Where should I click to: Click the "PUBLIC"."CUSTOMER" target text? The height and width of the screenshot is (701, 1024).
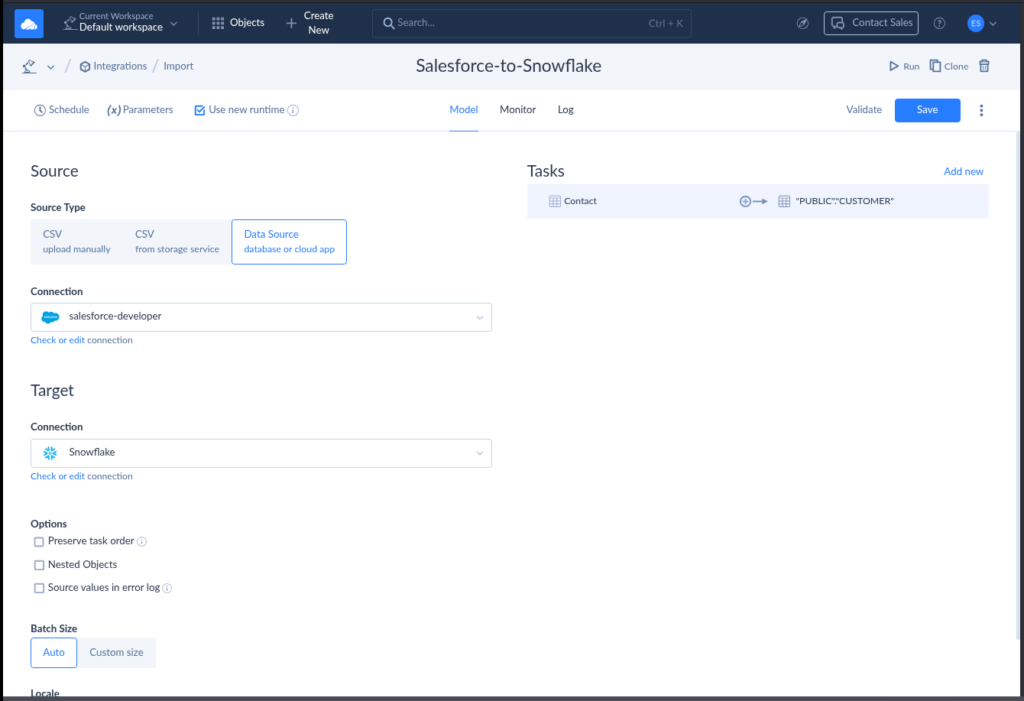pyautogui.click(x=844, y=201)
